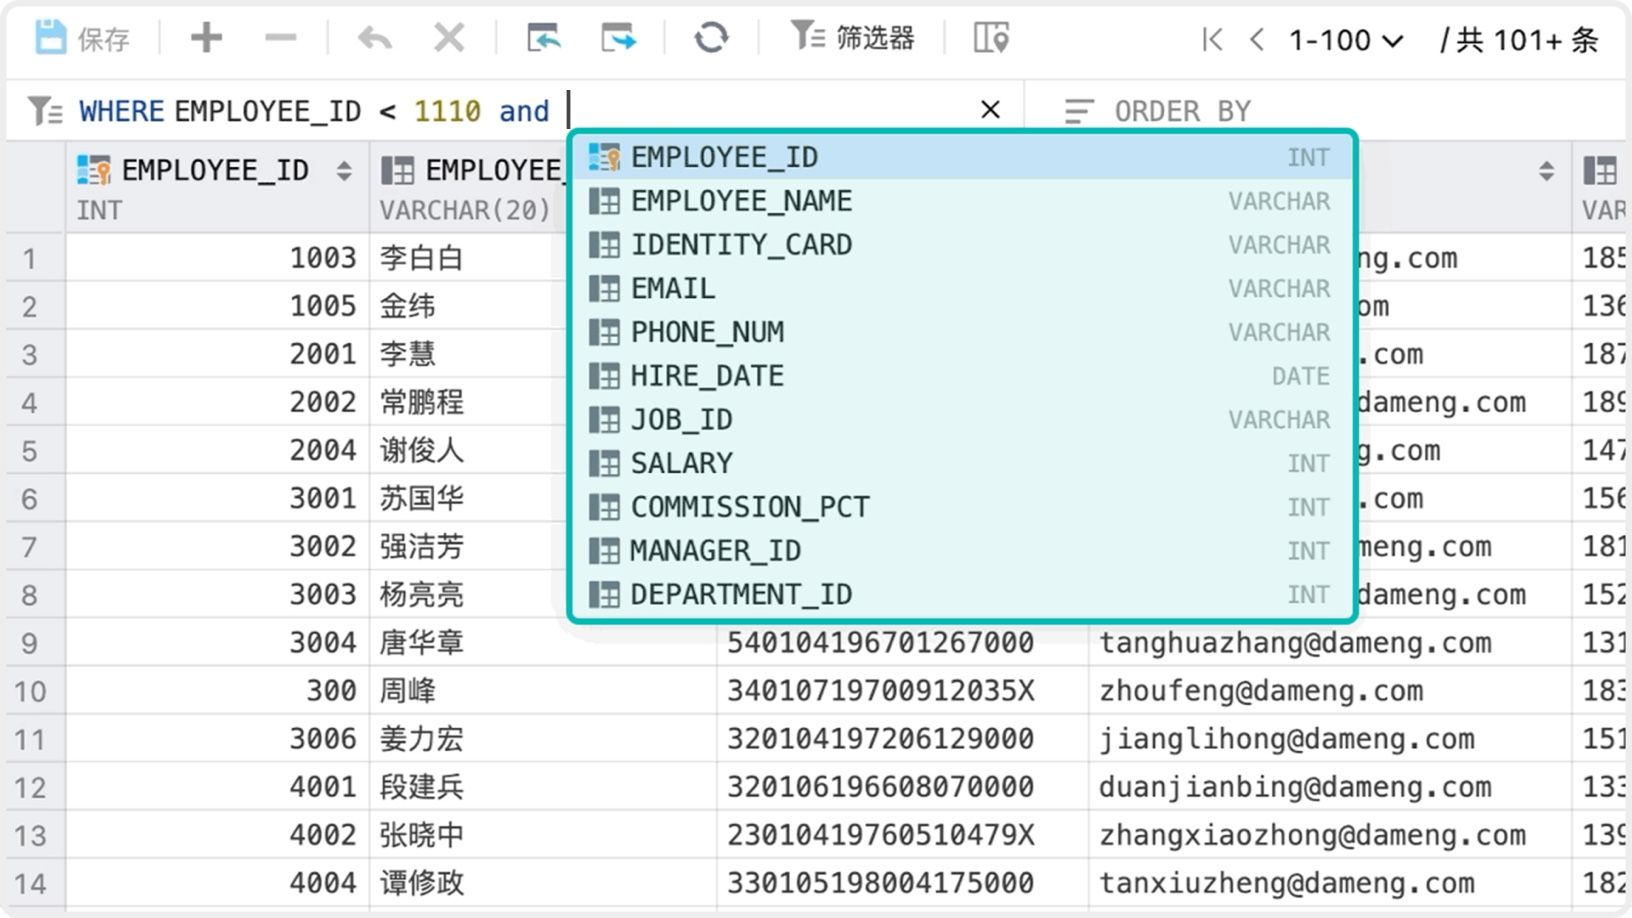Click email tanxiuzheng@dameng.com

1287,883
